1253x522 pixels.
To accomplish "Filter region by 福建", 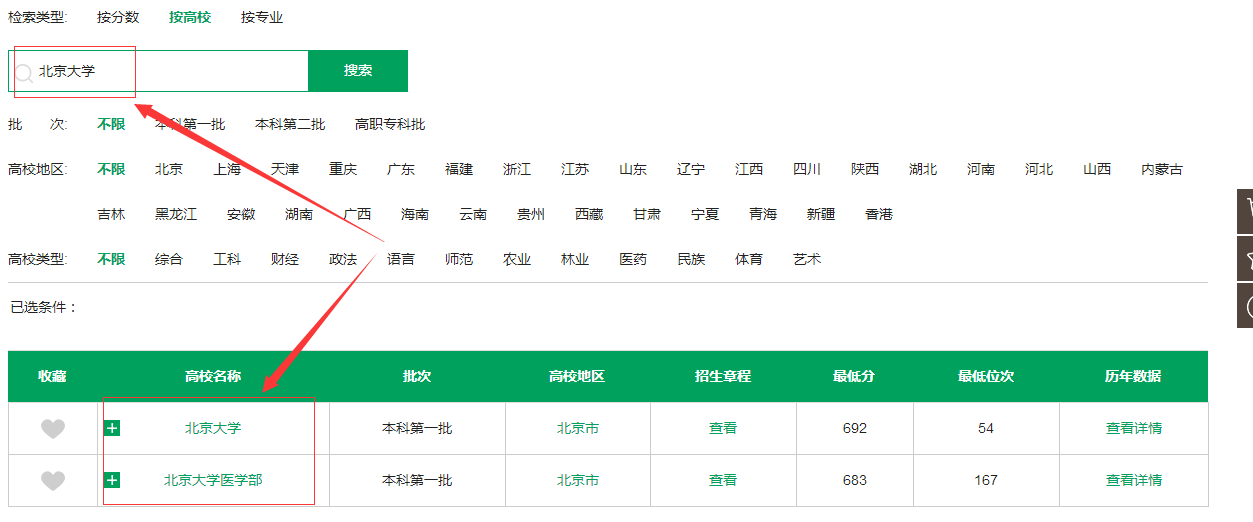I will (459, 169).
